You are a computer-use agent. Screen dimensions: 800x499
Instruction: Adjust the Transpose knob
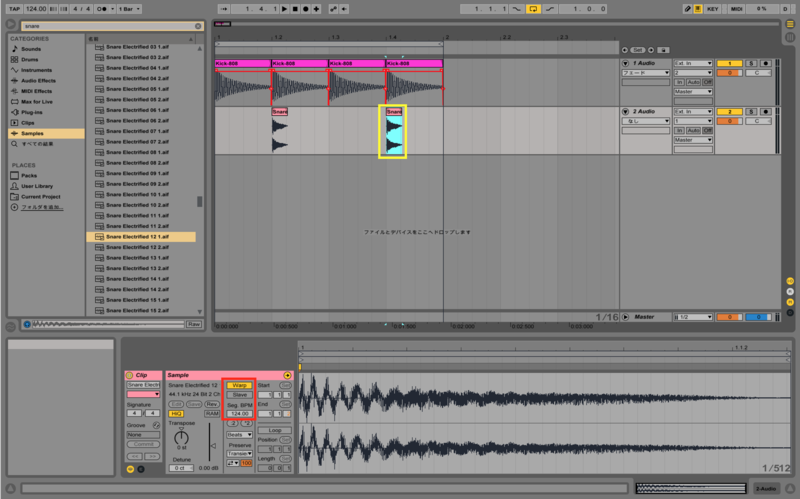(181, 438)
